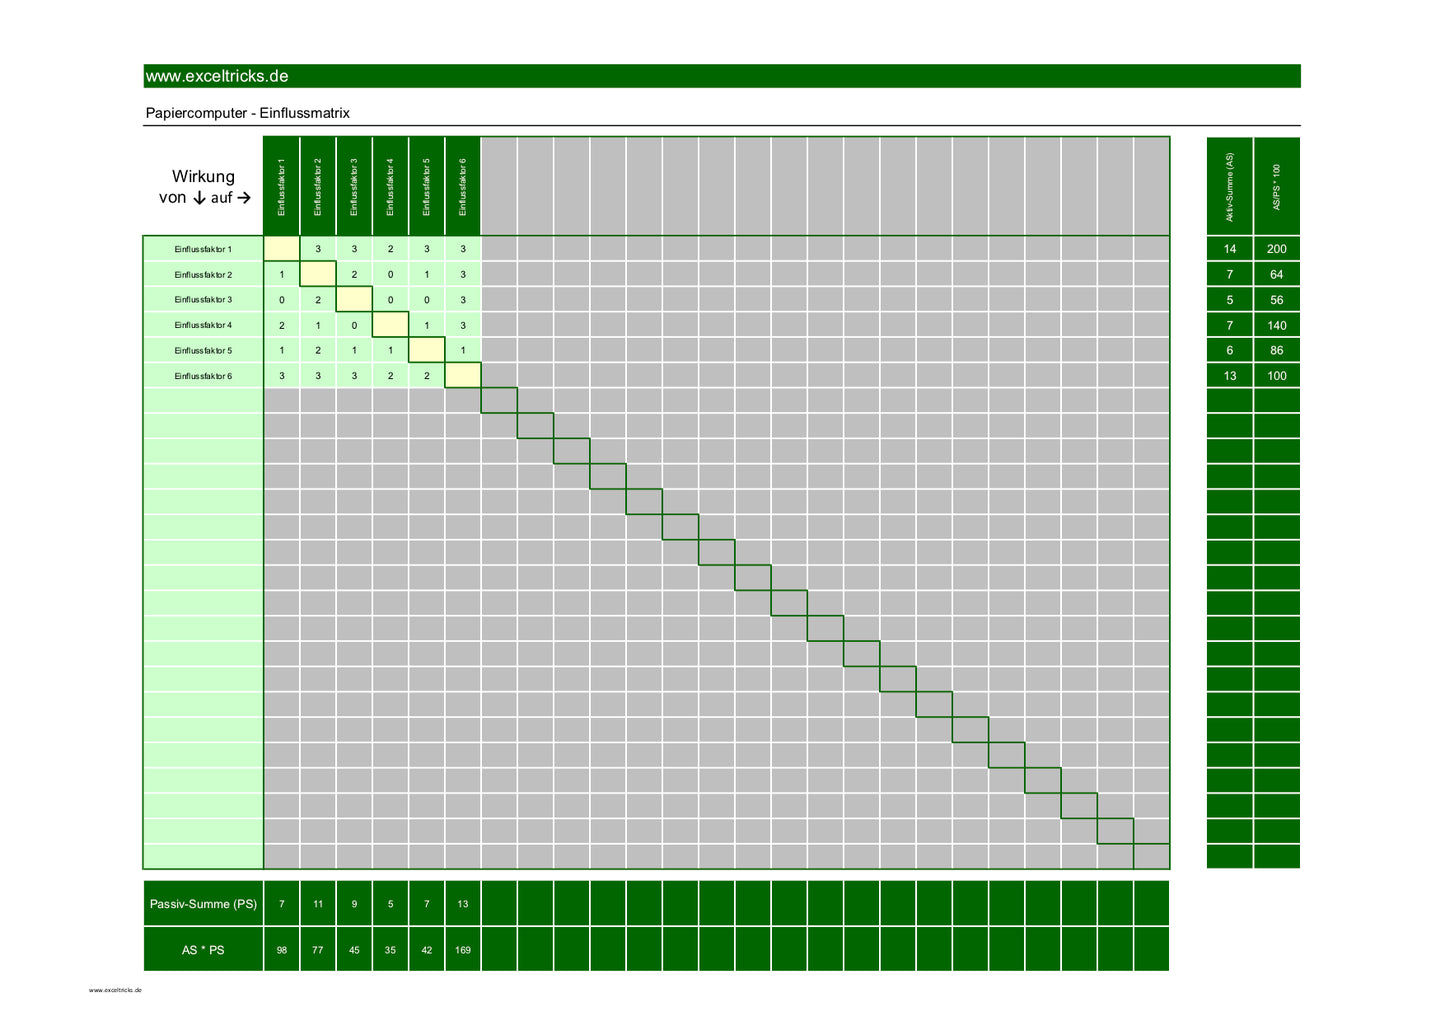Click the AS/PS * 100 column header
This screenshot has width=1445, height=1021.
point(1277,187)
